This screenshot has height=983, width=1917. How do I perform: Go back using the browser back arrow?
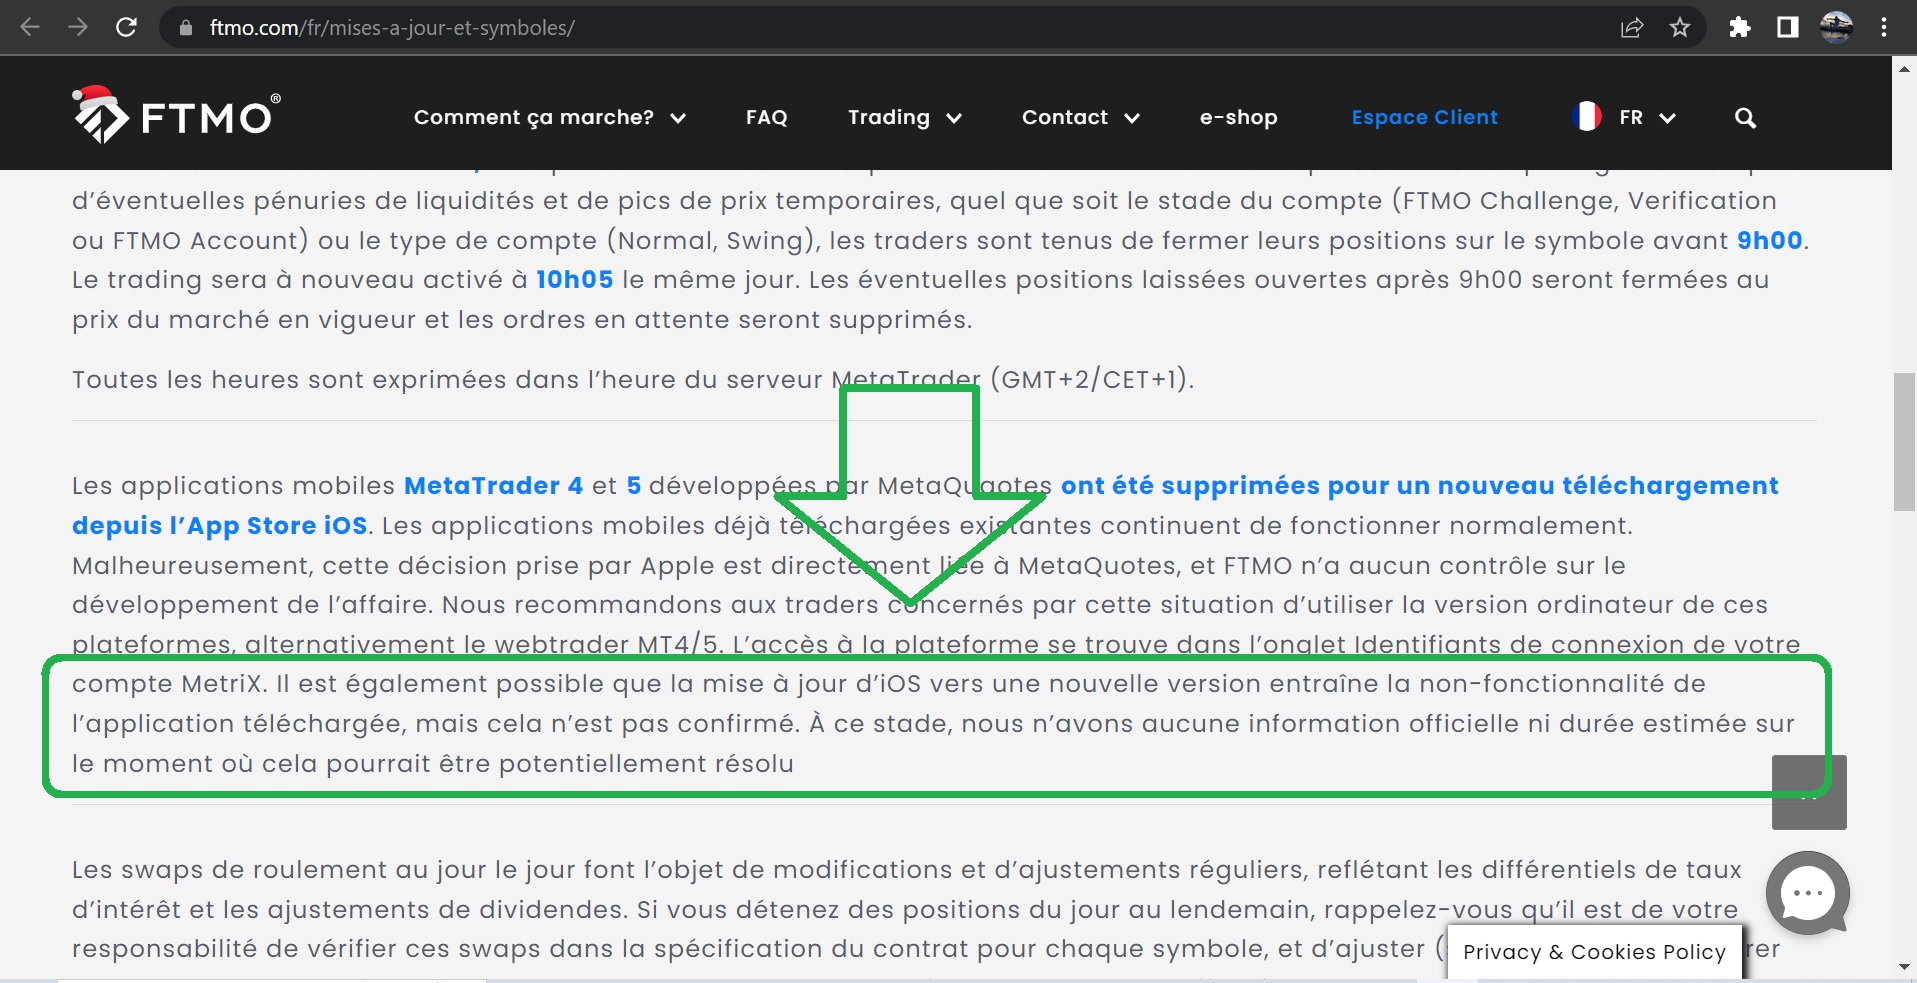pos(30,27)
